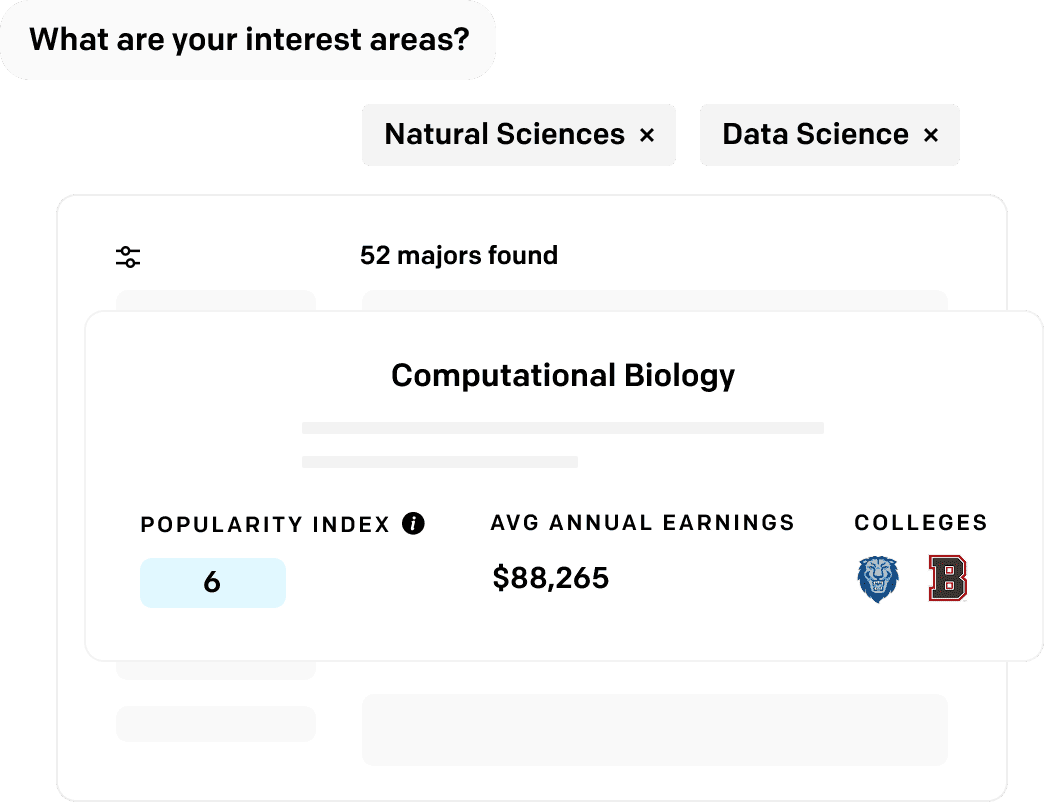This screenshot has height=802, width=1044.
Task: Remove the Natural Sciences tag
Action: pyautogui.click(x=647, y=136)
